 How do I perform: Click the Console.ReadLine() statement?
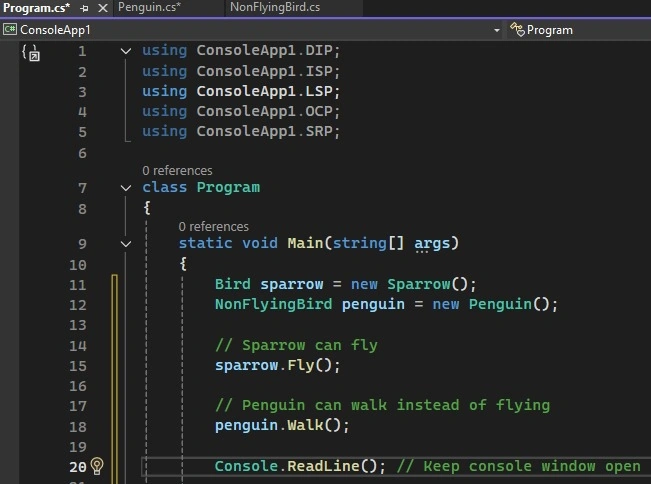pos(300,466)
